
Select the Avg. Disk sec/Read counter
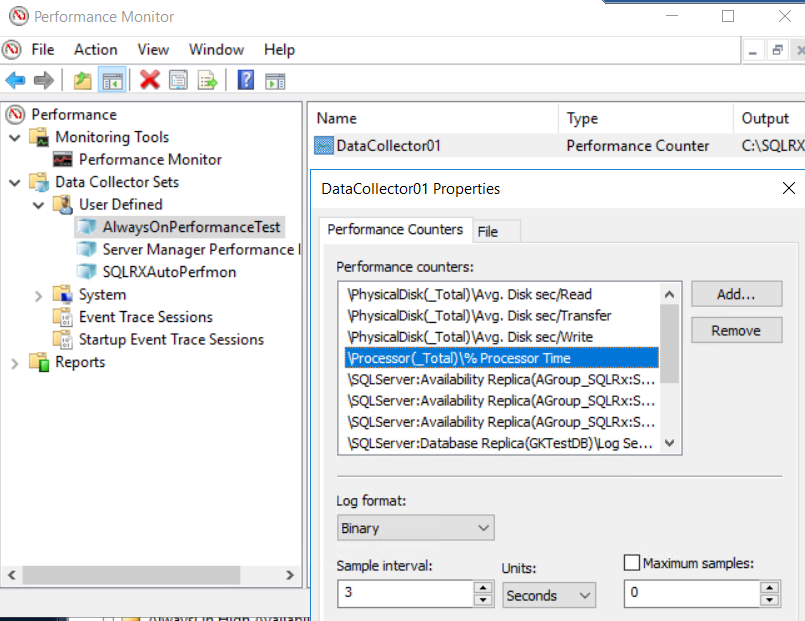[502, 294]
